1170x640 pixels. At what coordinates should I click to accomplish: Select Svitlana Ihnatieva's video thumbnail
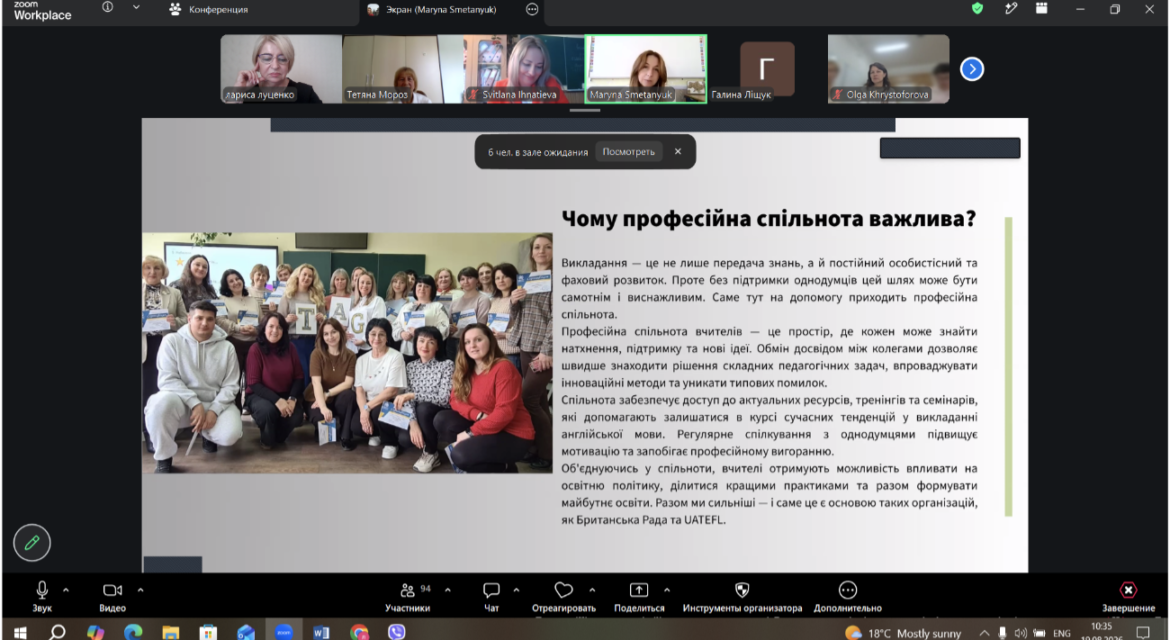(524, 69)
